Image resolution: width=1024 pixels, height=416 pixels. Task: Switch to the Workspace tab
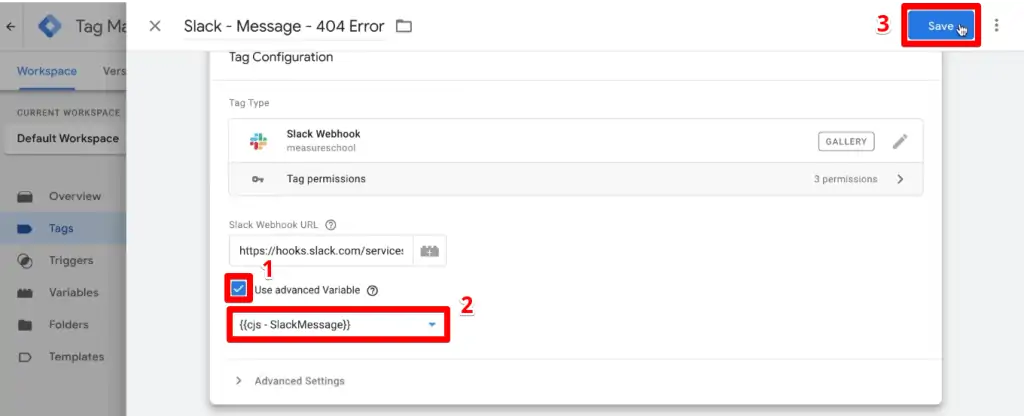pos(46,71)
